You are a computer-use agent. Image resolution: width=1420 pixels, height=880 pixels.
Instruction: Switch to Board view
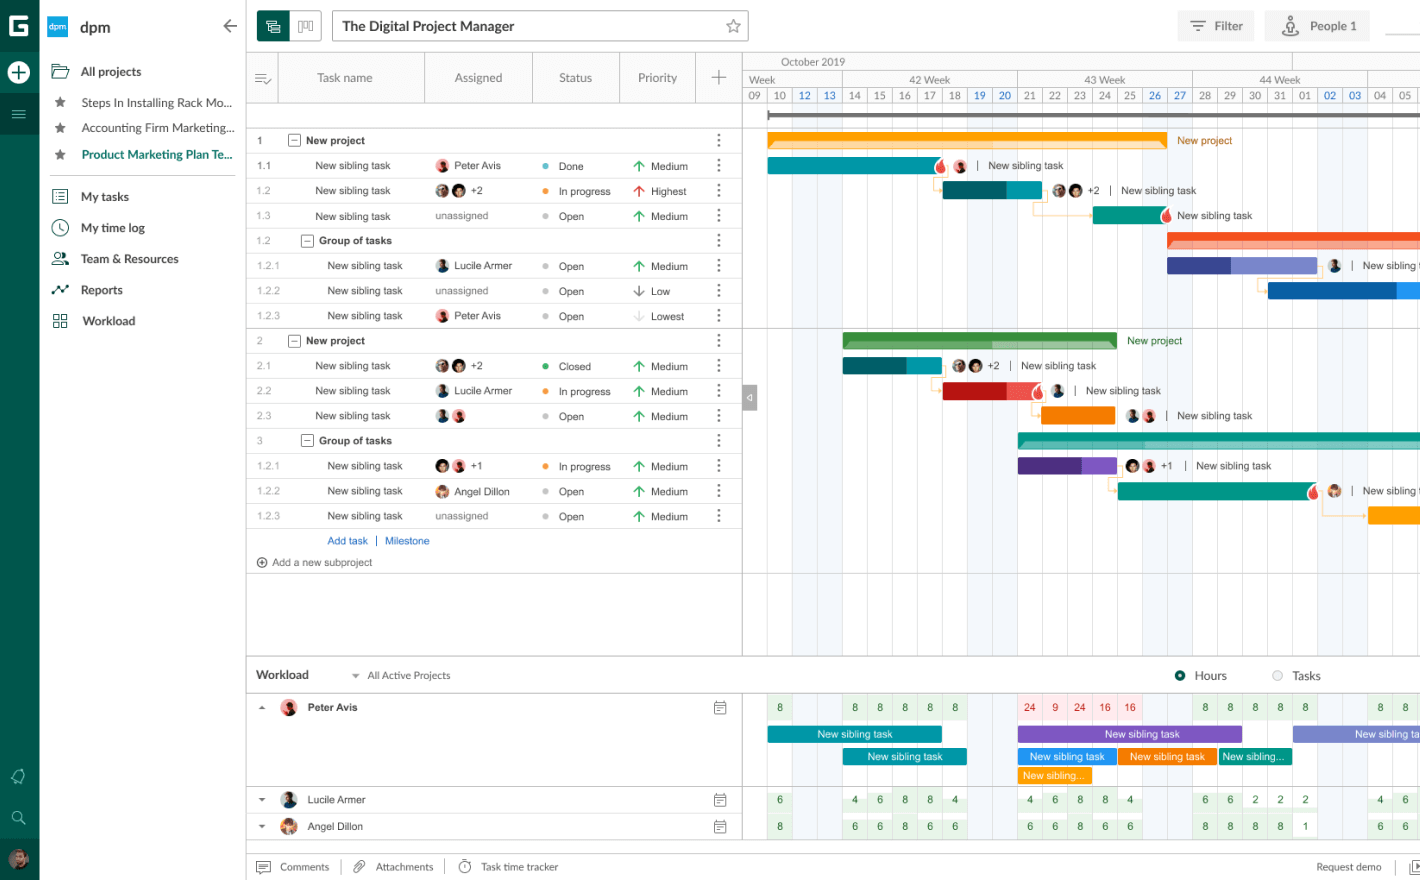pos(305,25)
